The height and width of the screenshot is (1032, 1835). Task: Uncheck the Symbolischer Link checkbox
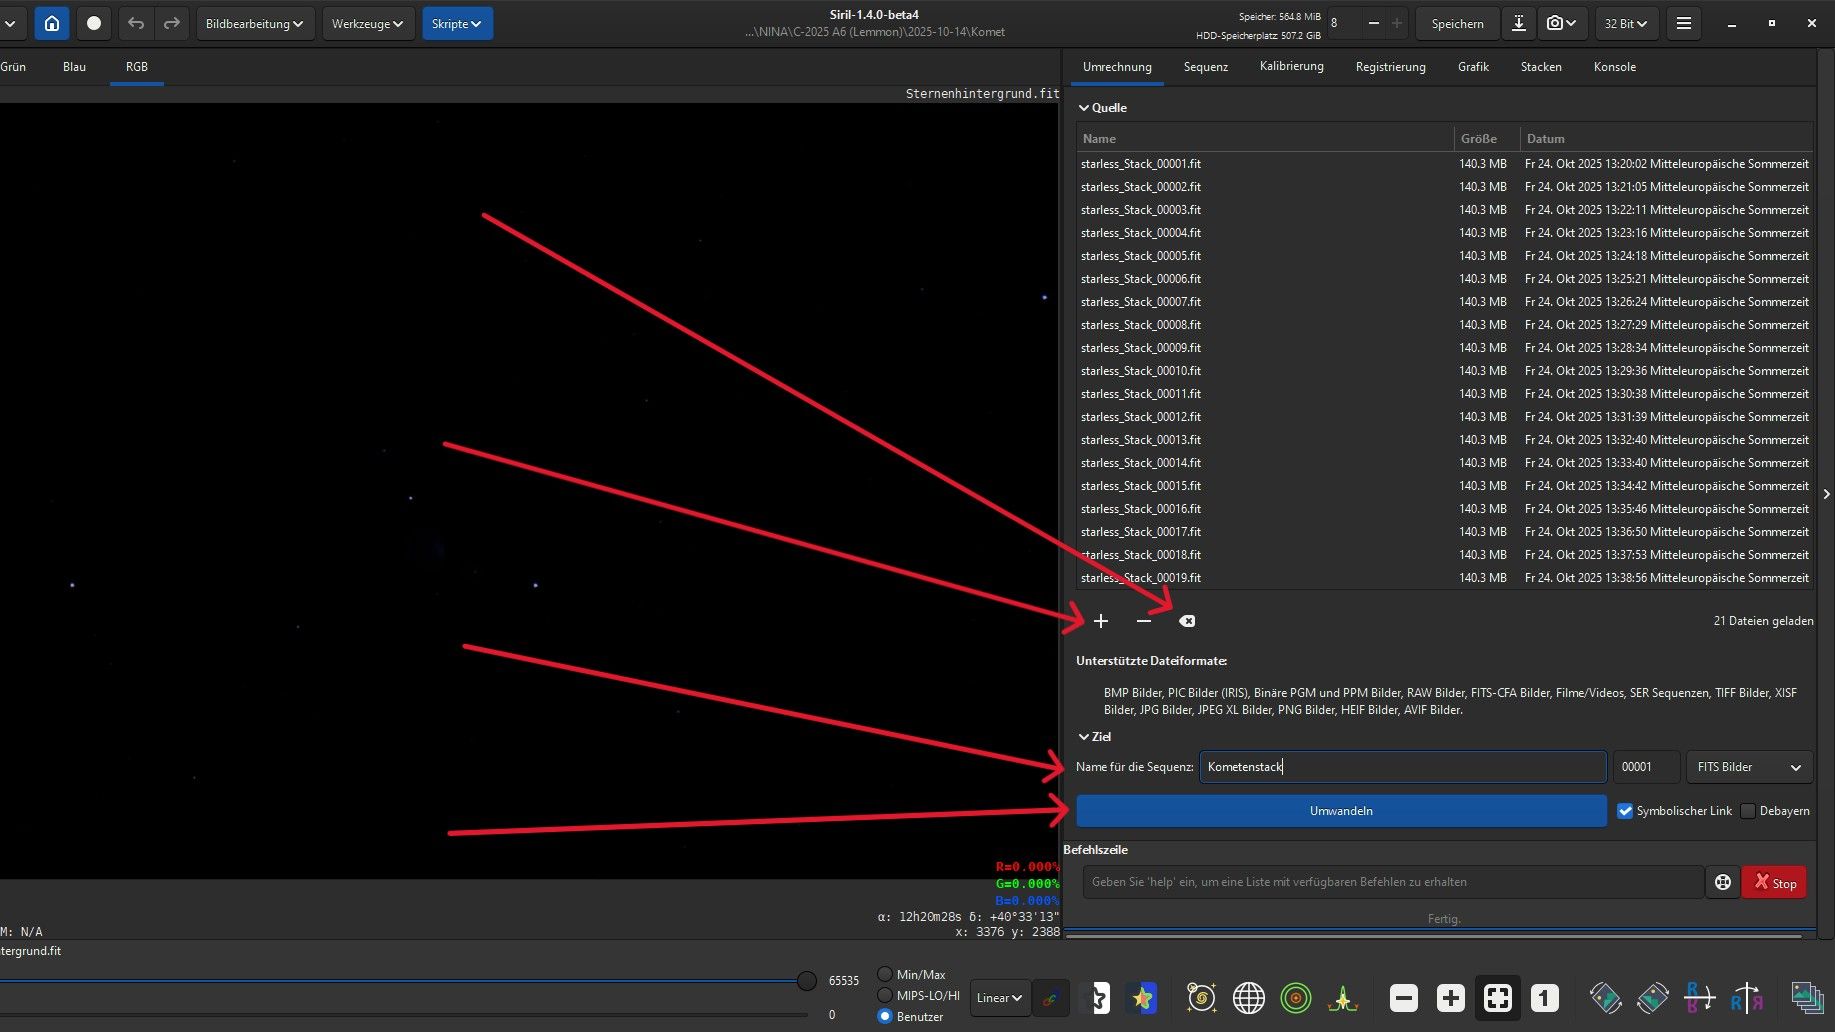click(1625, 811)
